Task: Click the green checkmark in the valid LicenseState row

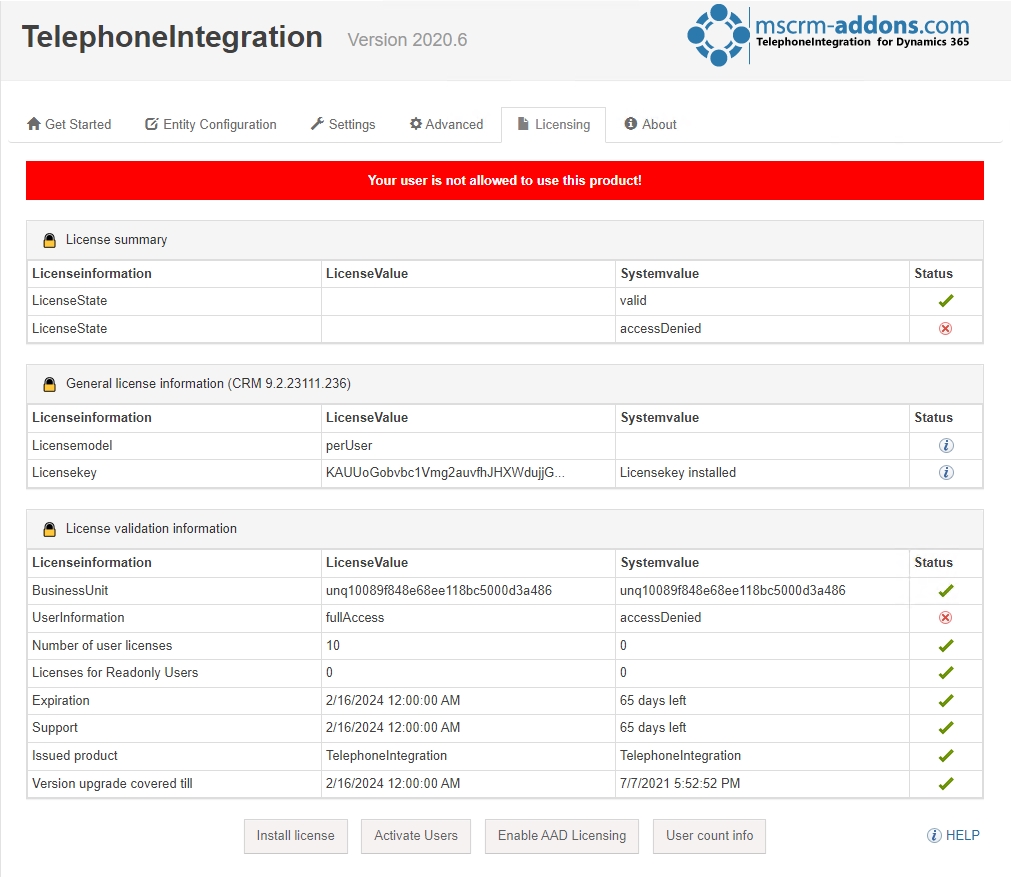Action: coord(946,301)
